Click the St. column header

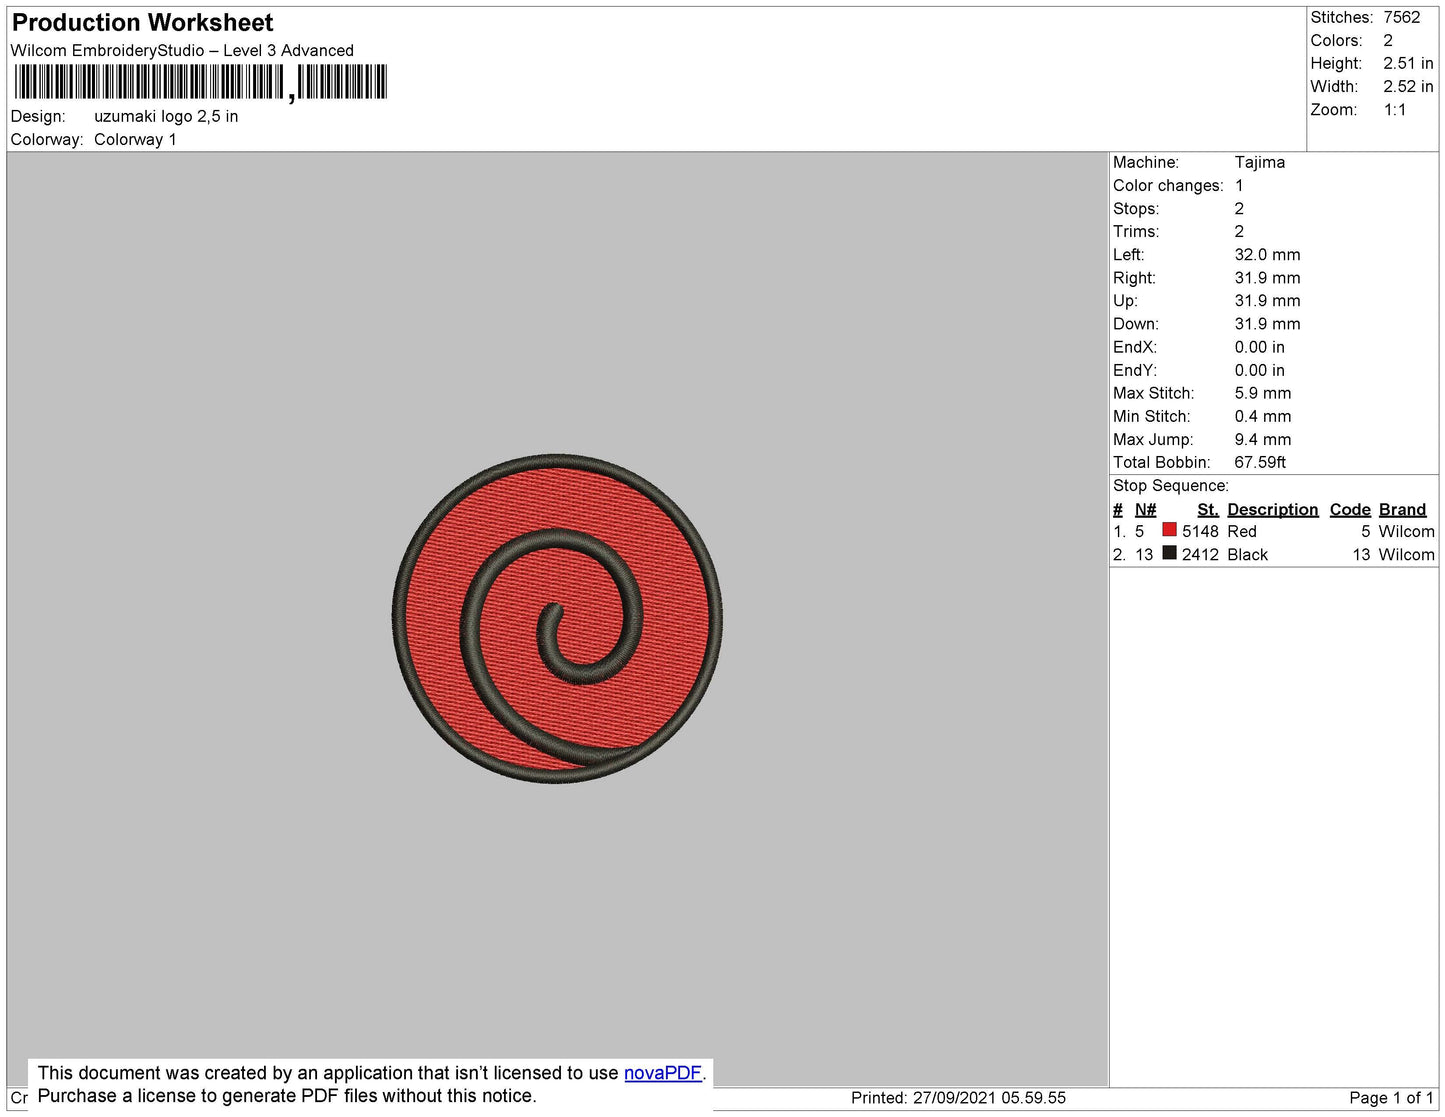point(1208,509)
